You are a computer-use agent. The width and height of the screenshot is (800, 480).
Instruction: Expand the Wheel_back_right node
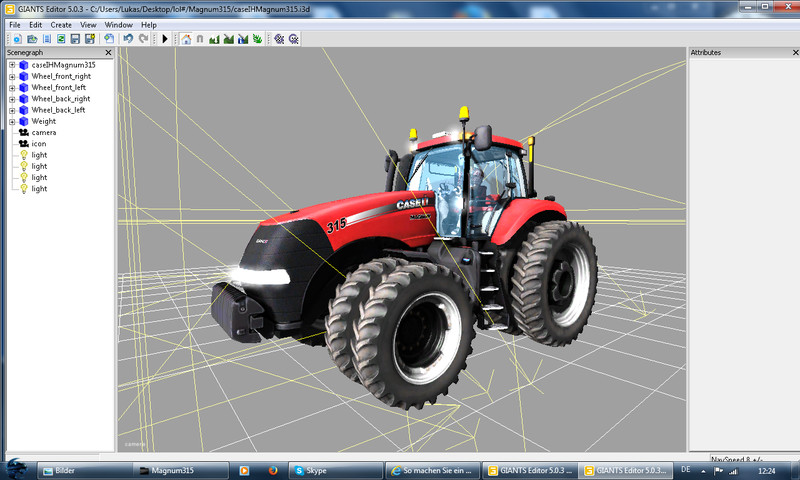point(12,99)
